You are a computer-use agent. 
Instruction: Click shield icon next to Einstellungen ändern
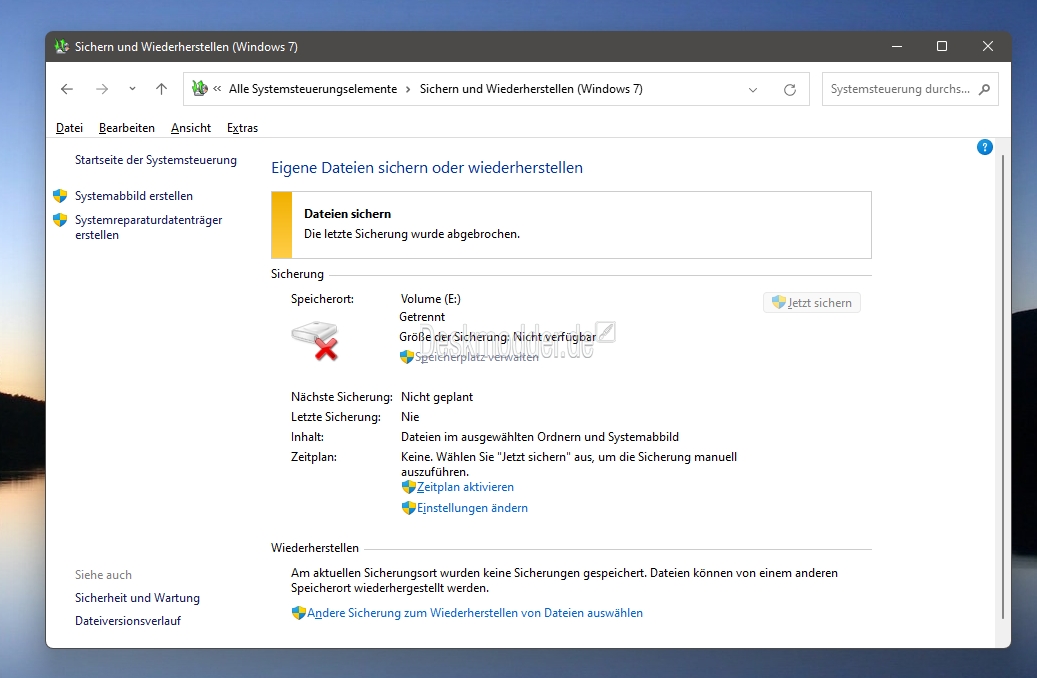(409, 508)
